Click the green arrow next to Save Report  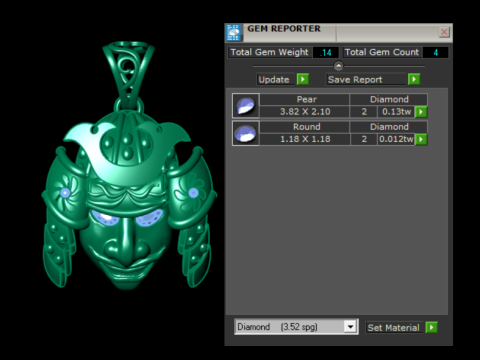[414, 79]
